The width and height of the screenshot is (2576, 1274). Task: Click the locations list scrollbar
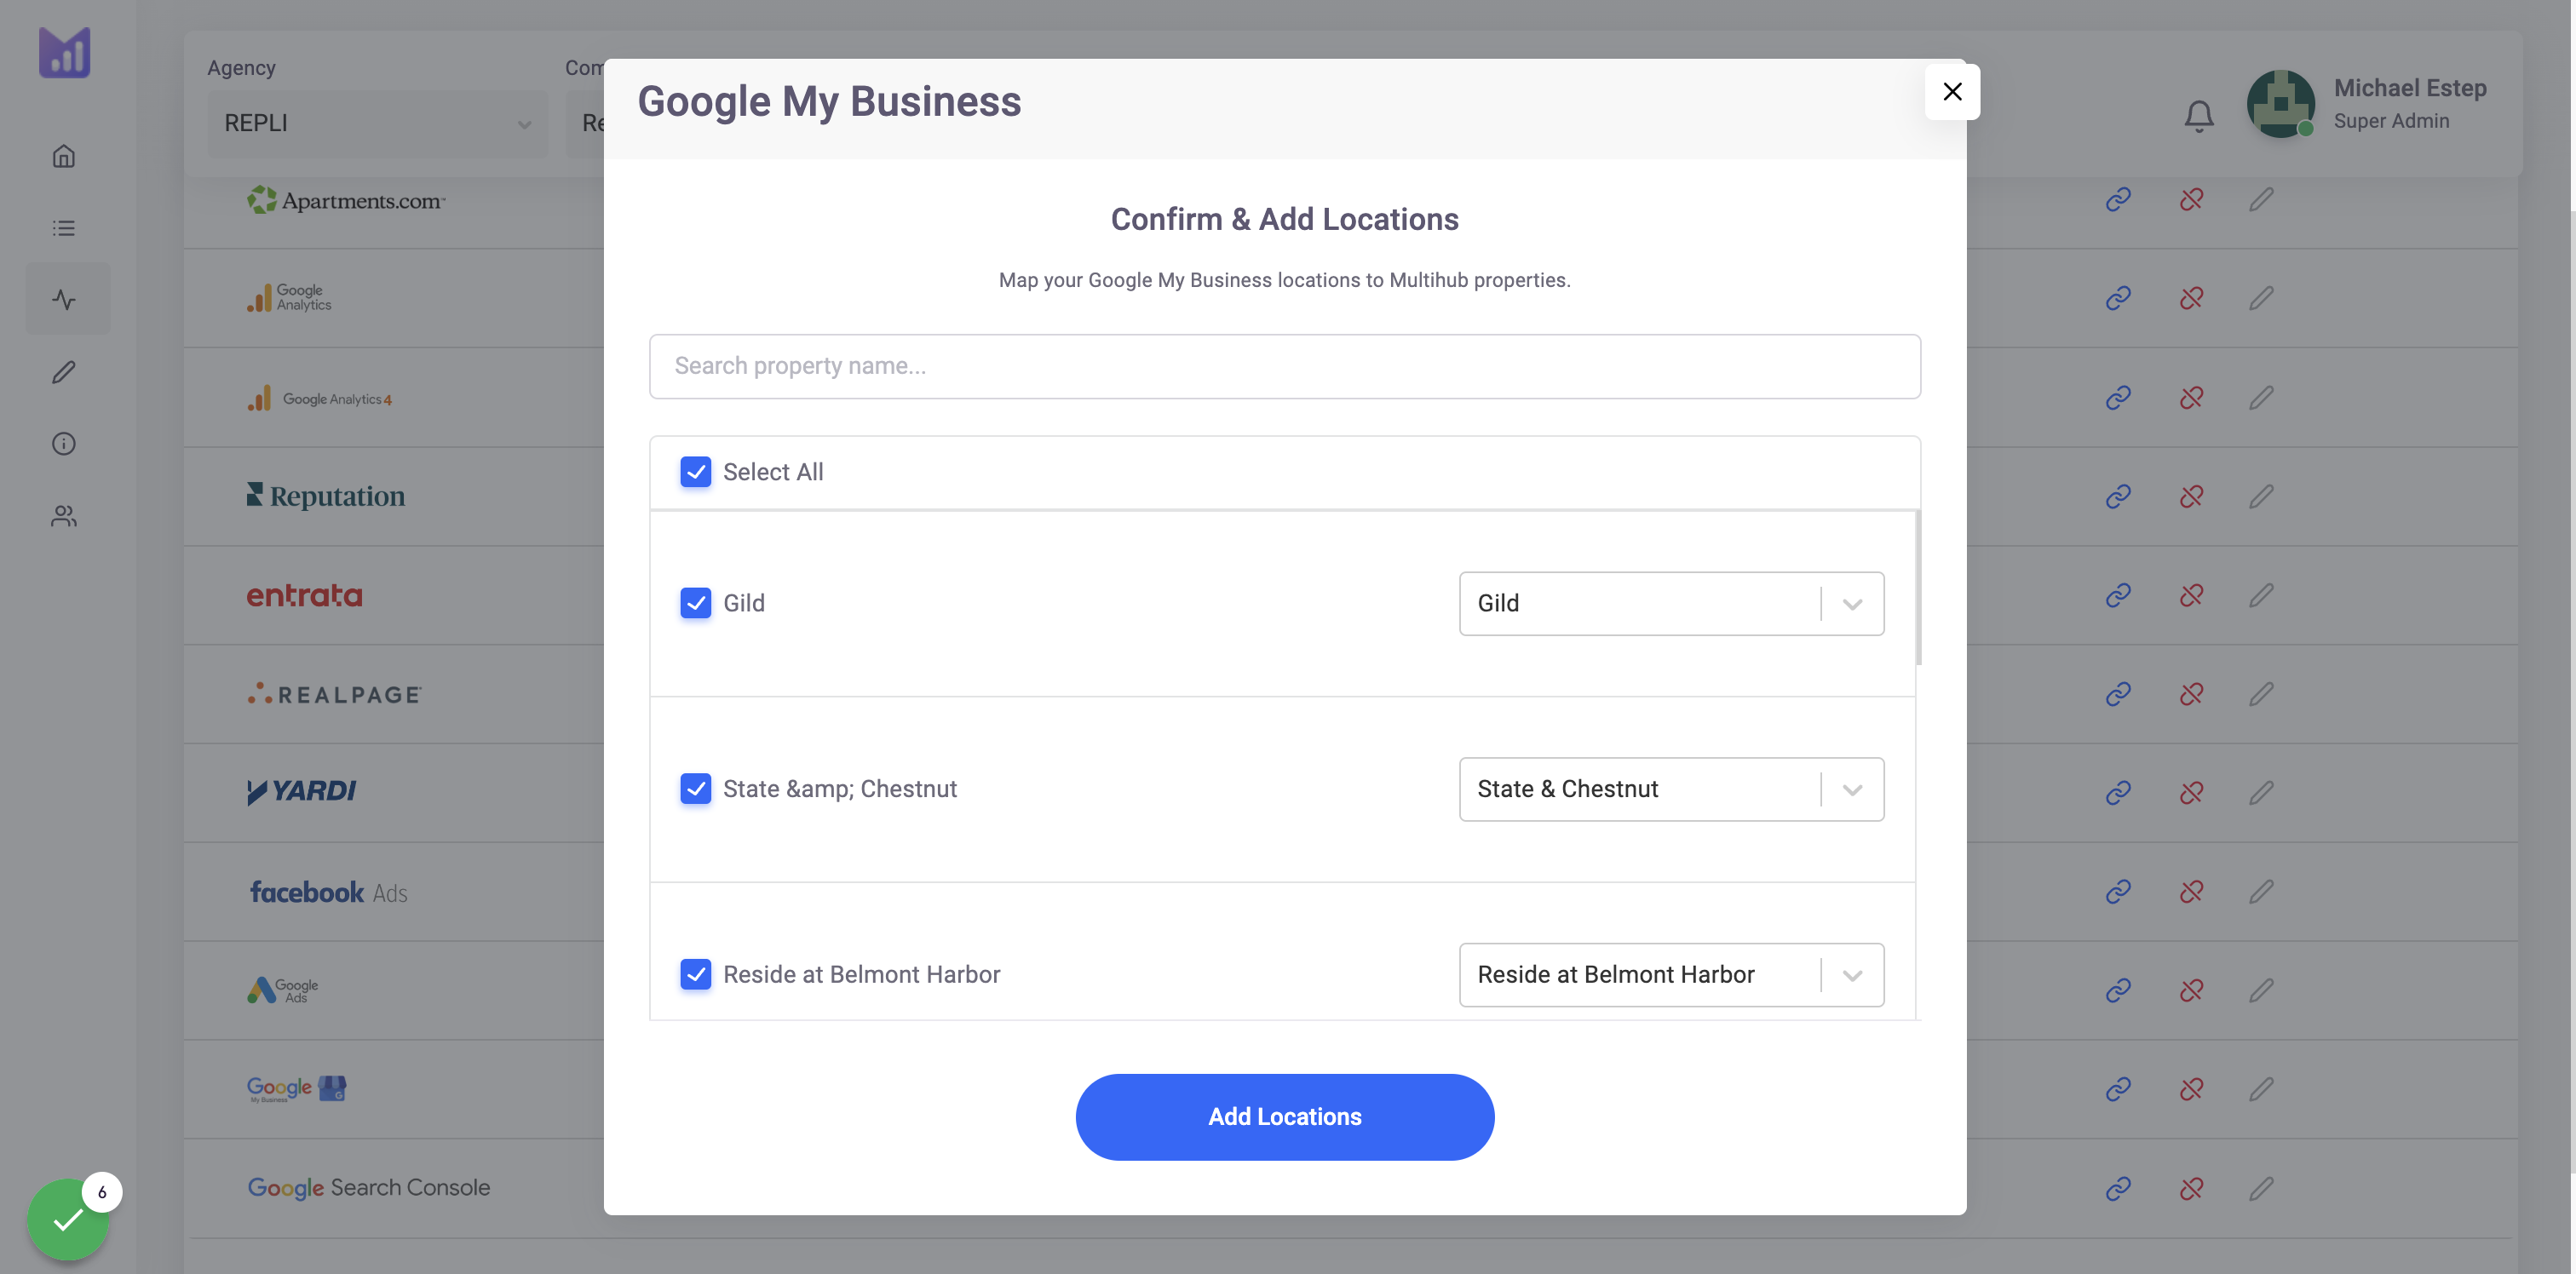point(1918,588)
